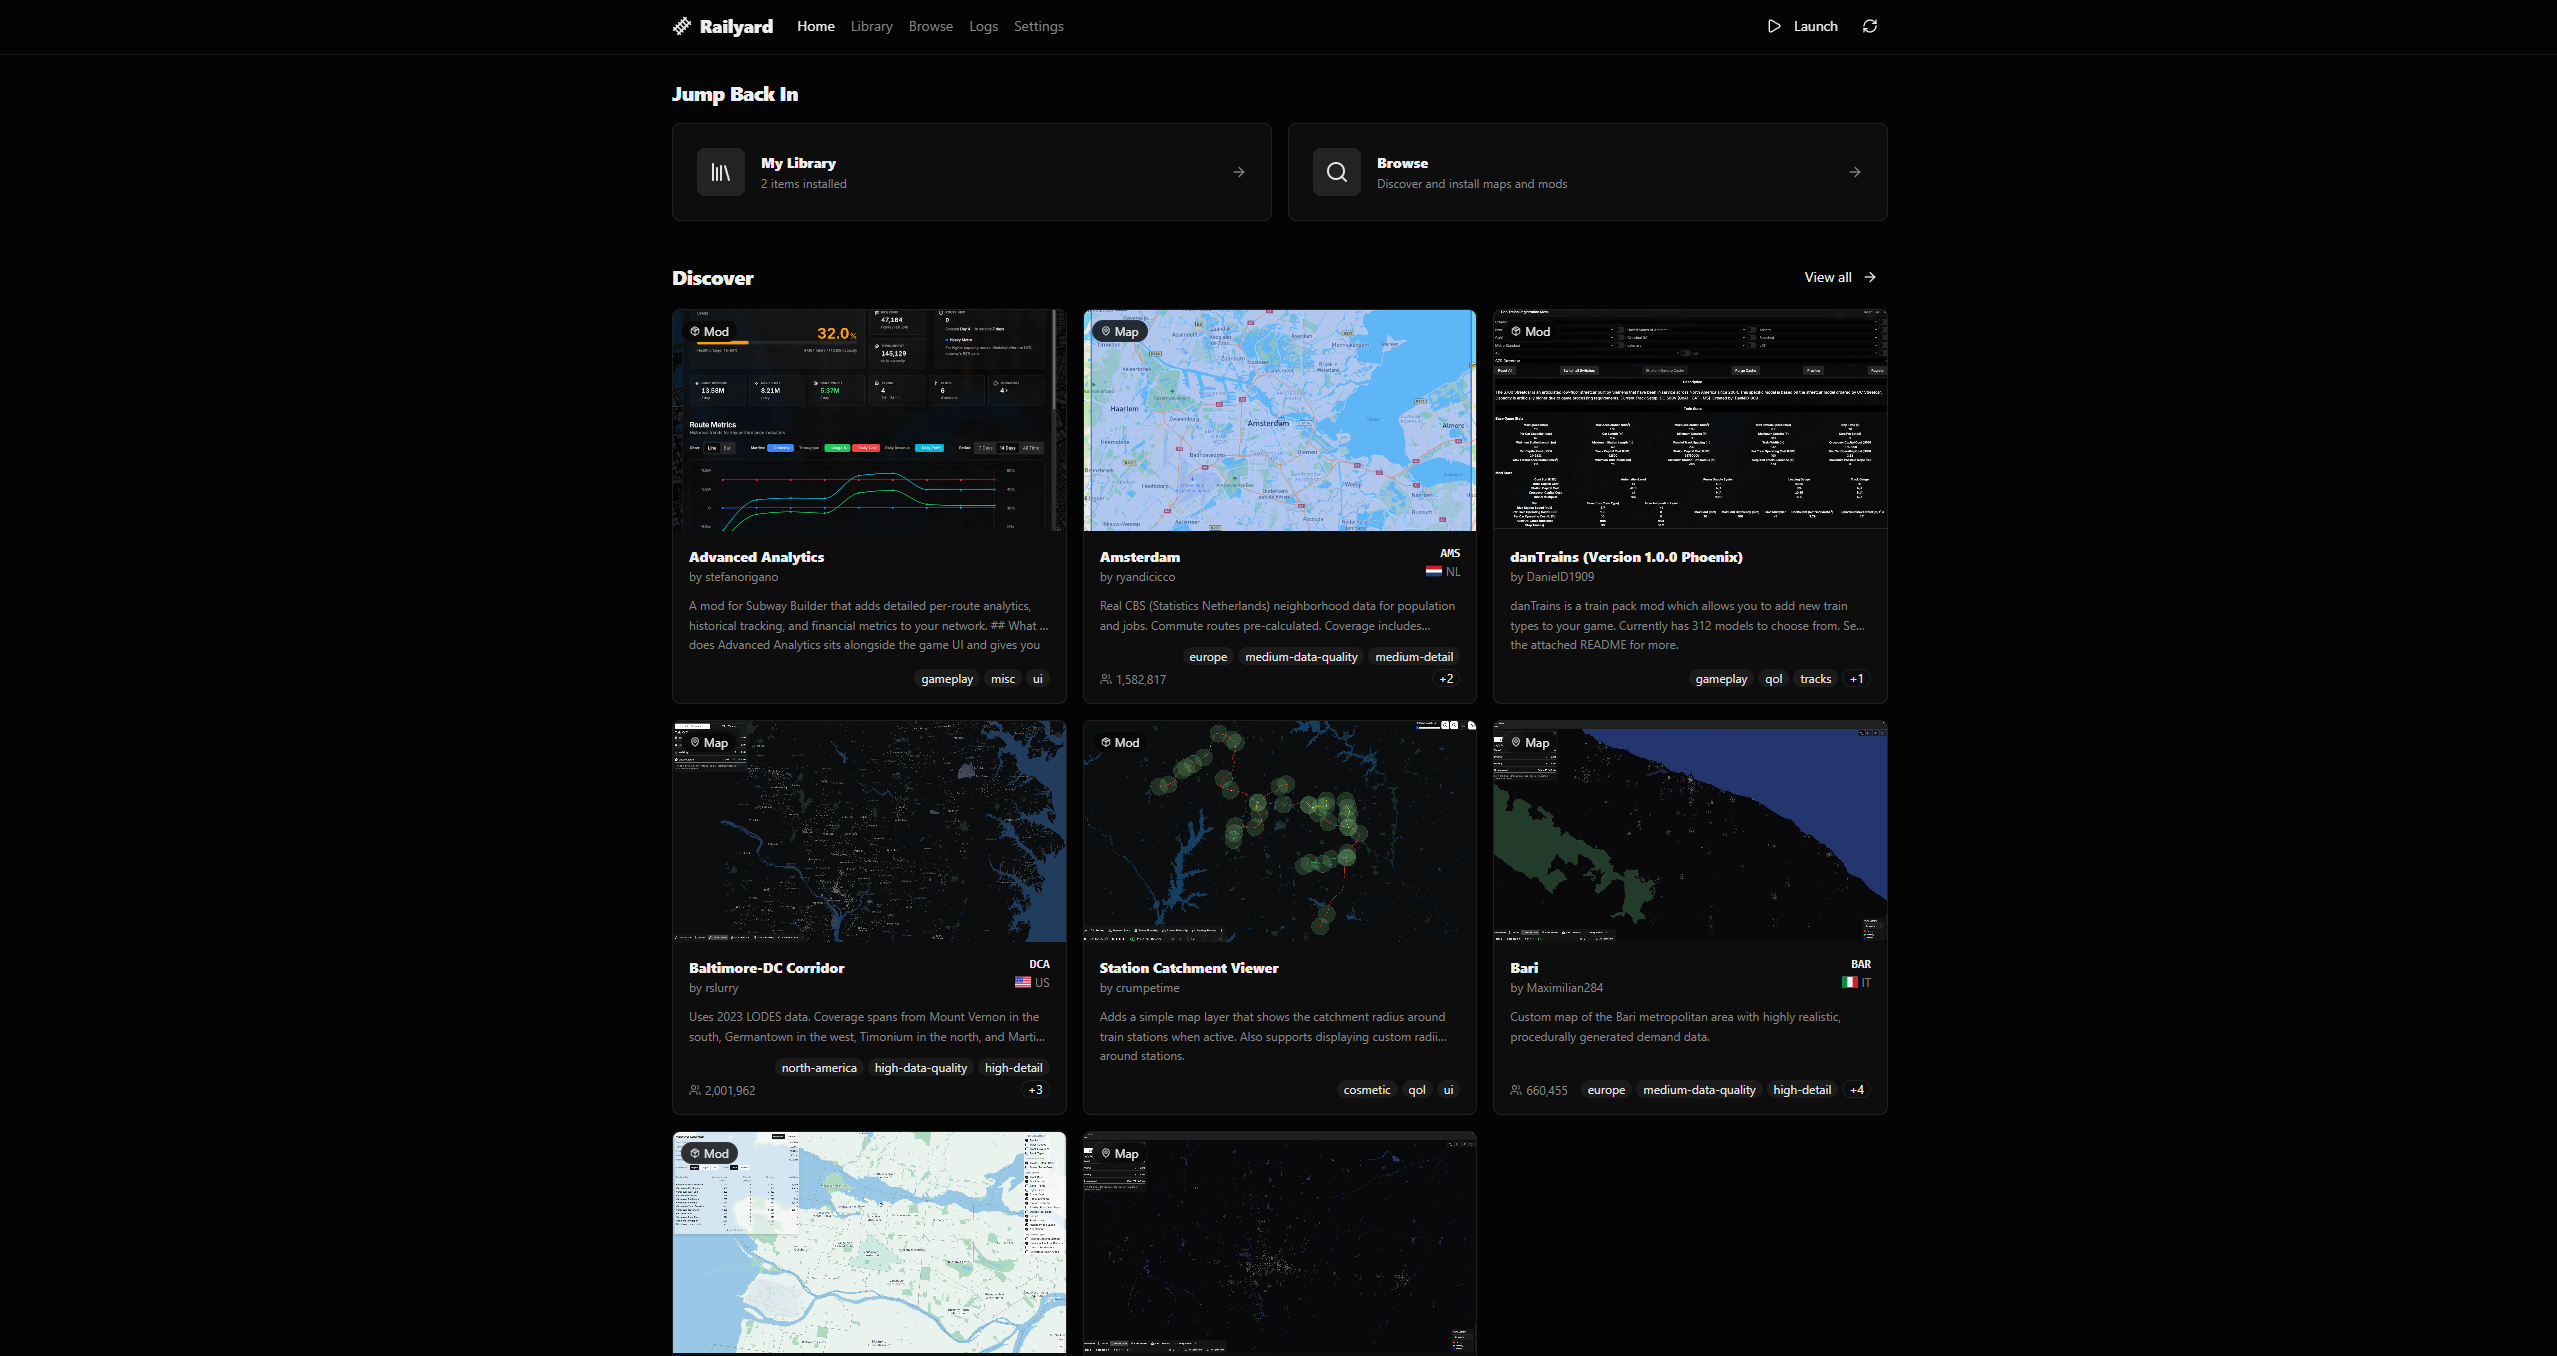Open the Bari map thumbnail
Image resolution: width=2557 pixels, height=1356 pixels.
click(x=1688, y=832)
